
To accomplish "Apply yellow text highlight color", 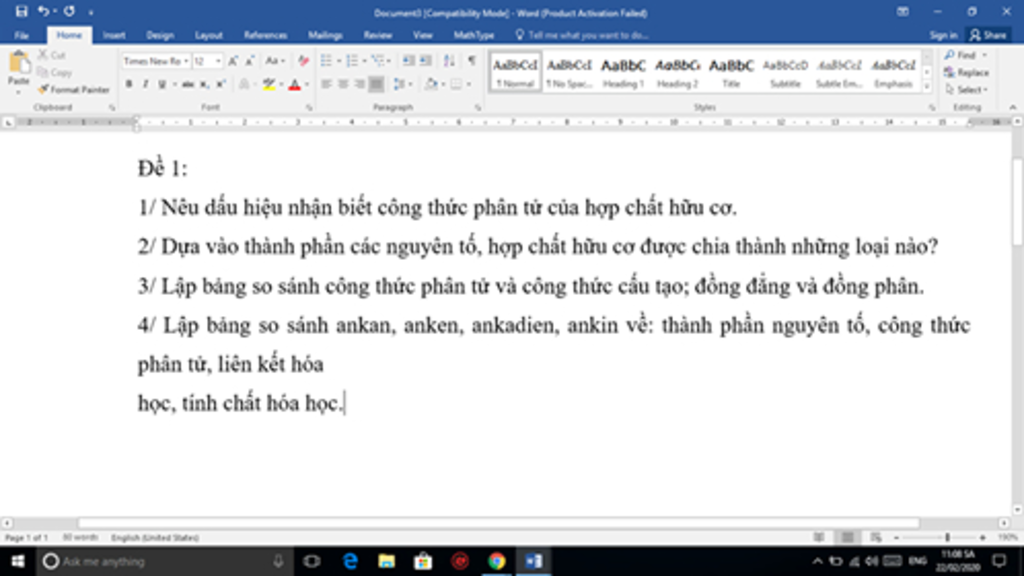I will click(x=269, y=84).
